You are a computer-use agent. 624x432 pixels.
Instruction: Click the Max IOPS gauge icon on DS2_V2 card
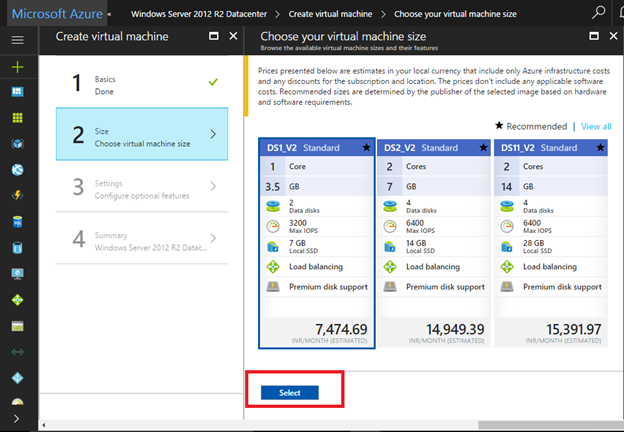tap(390, 226)
